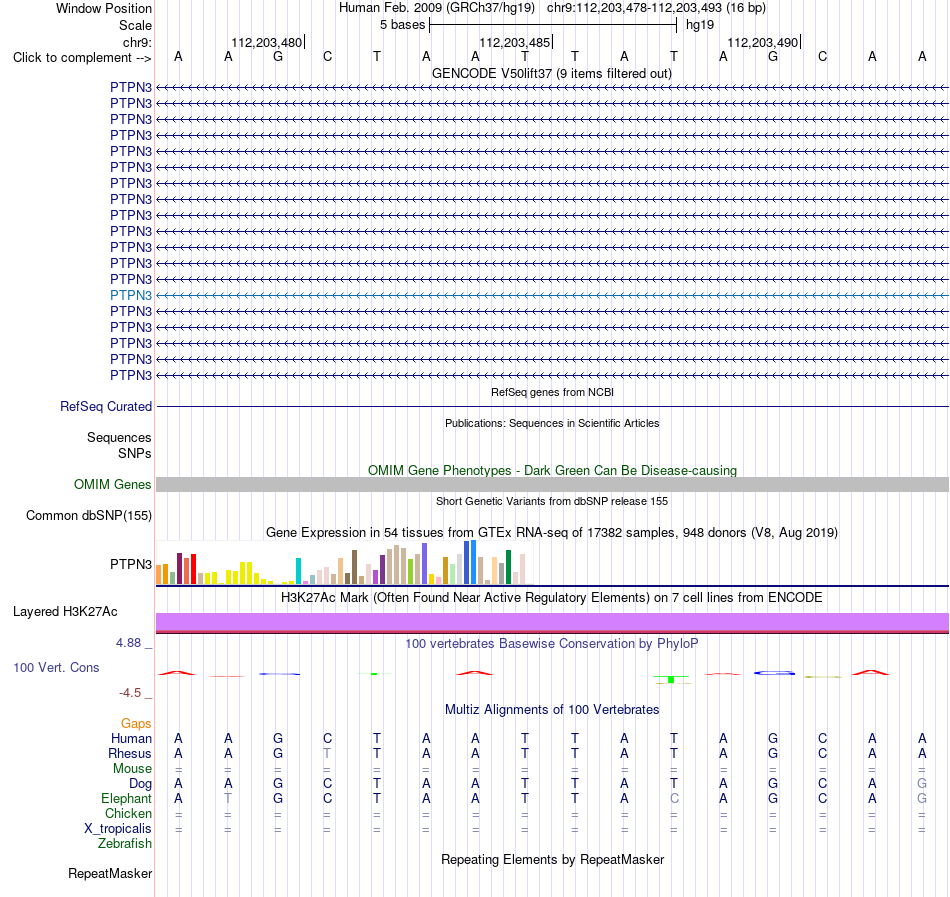This screenshot has width=950, height=897.
Task: Click the X_tropicalis alignment row label
Action: (x=118, y=829)
